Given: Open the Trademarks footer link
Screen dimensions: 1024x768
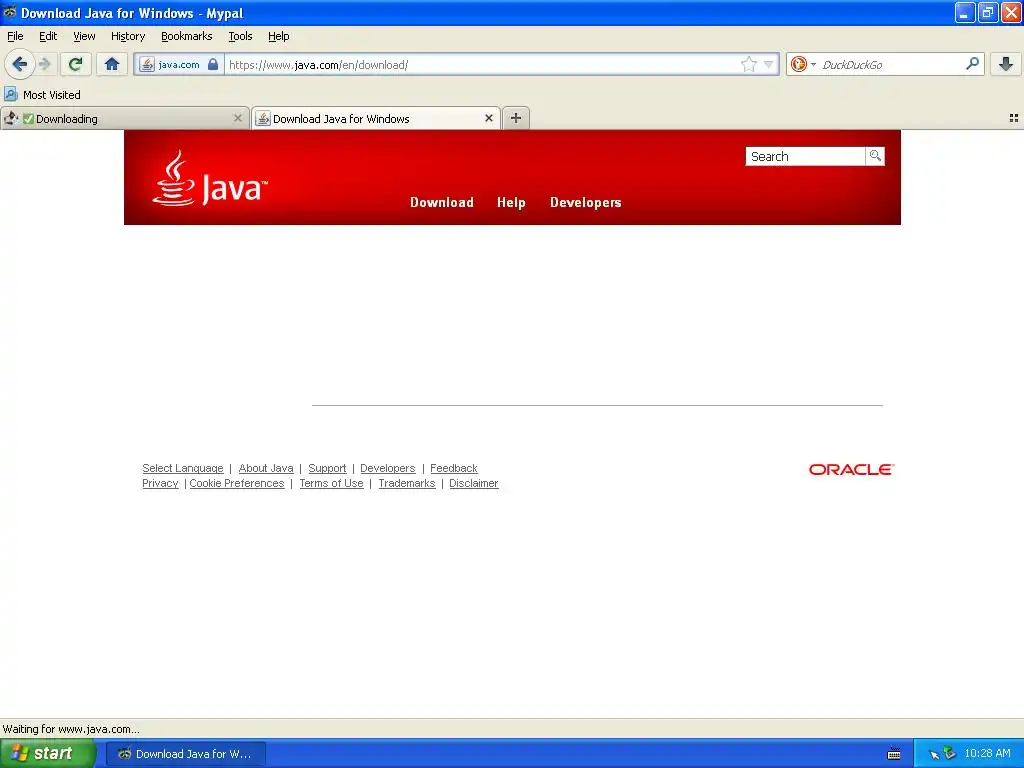Looking at the screenshot, I should click(407, 483).
